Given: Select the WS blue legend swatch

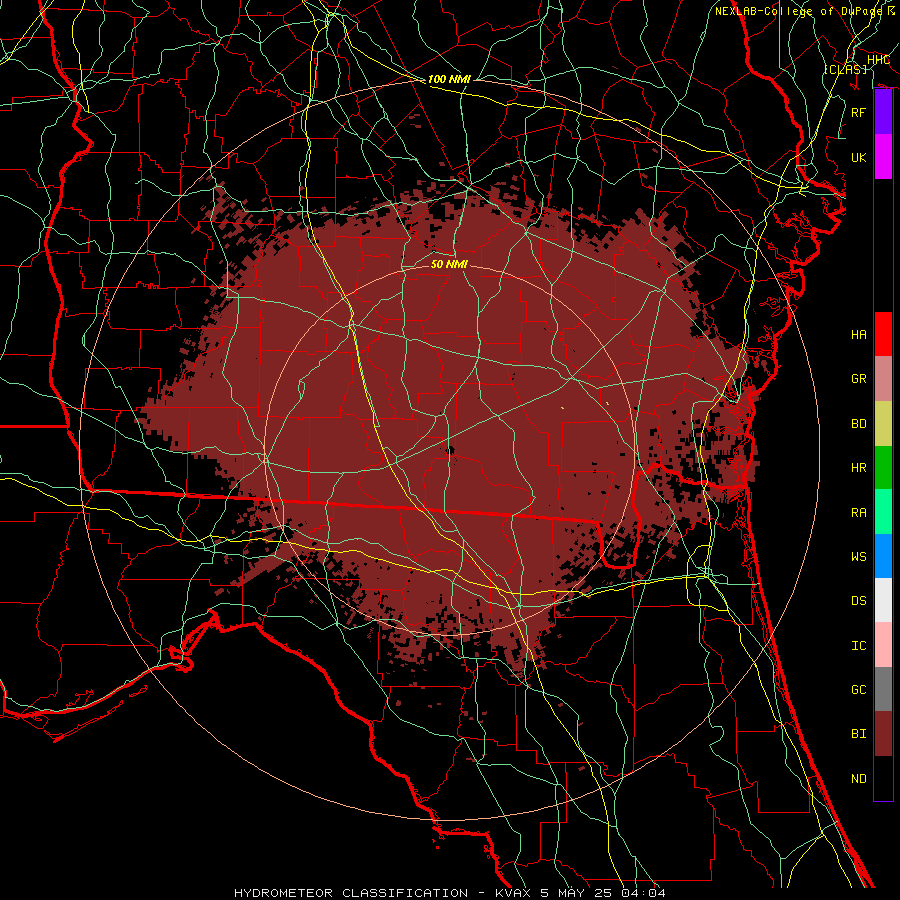Looking at the screenshot, I should click(x=883, y=556).
